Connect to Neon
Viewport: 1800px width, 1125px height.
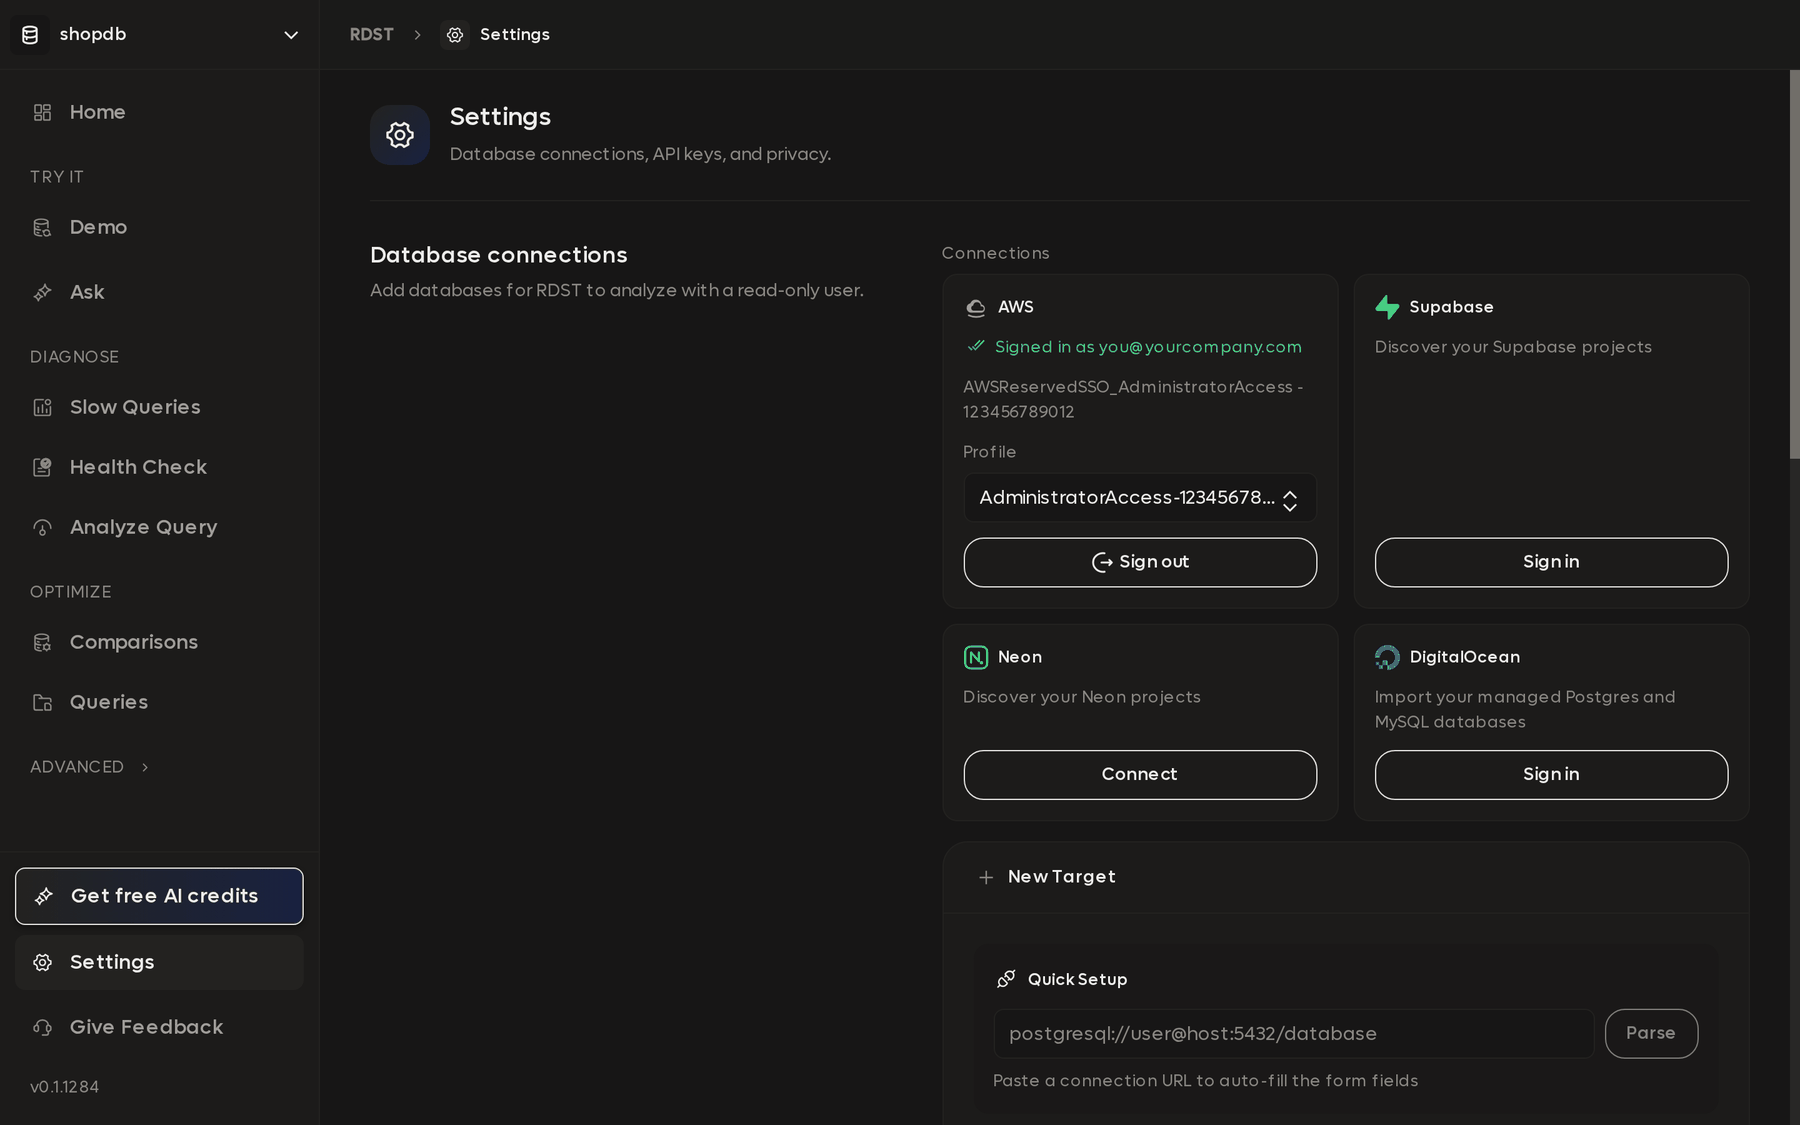coord(1140,775)
